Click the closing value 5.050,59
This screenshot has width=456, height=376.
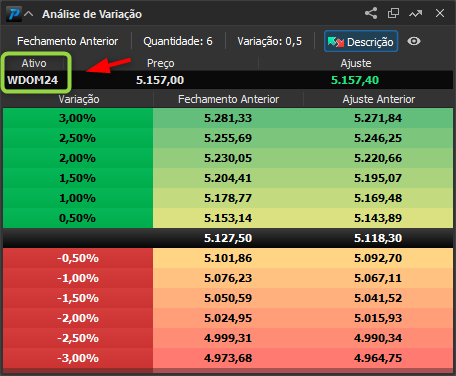[x=228, y=298]
